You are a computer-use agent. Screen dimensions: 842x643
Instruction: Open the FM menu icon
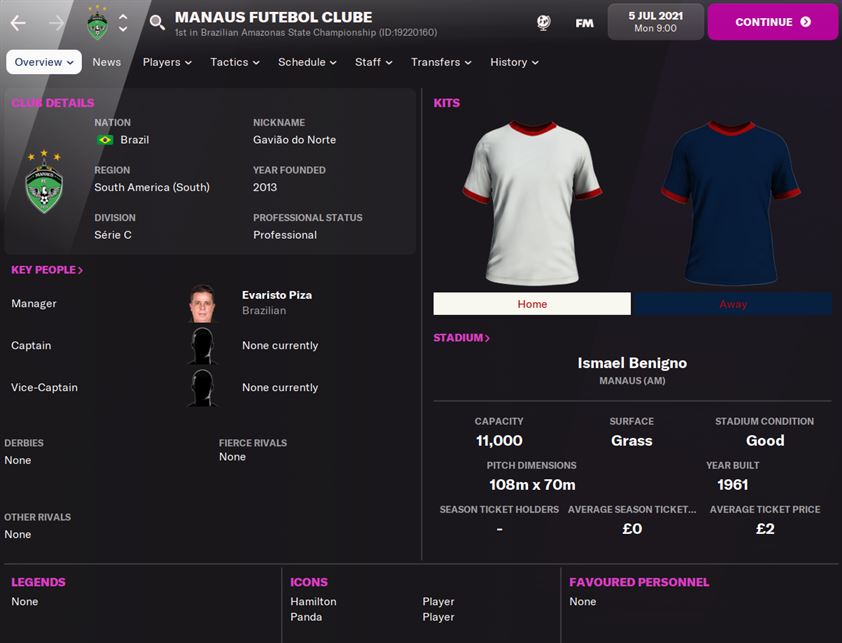click(584, 23)
